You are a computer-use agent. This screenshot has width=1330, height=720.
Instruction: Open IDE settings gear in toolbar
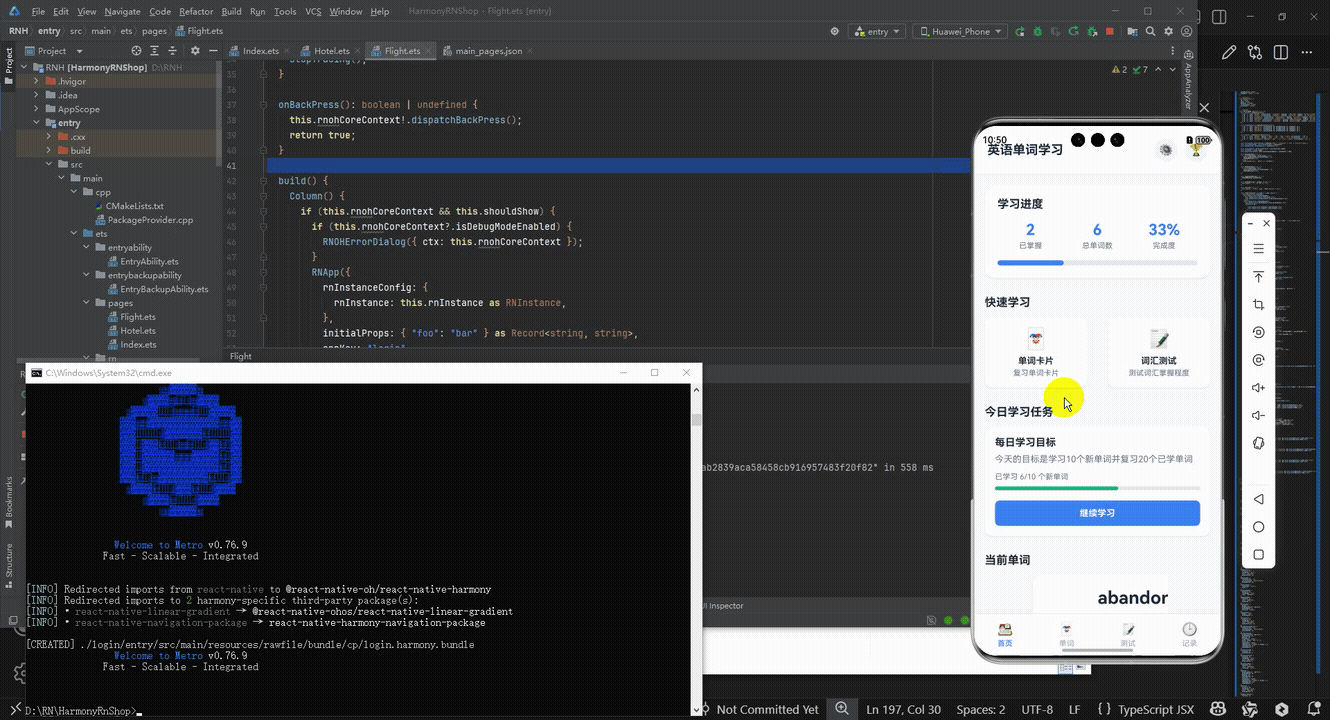pyautogui.click(x=1168, y=32)
